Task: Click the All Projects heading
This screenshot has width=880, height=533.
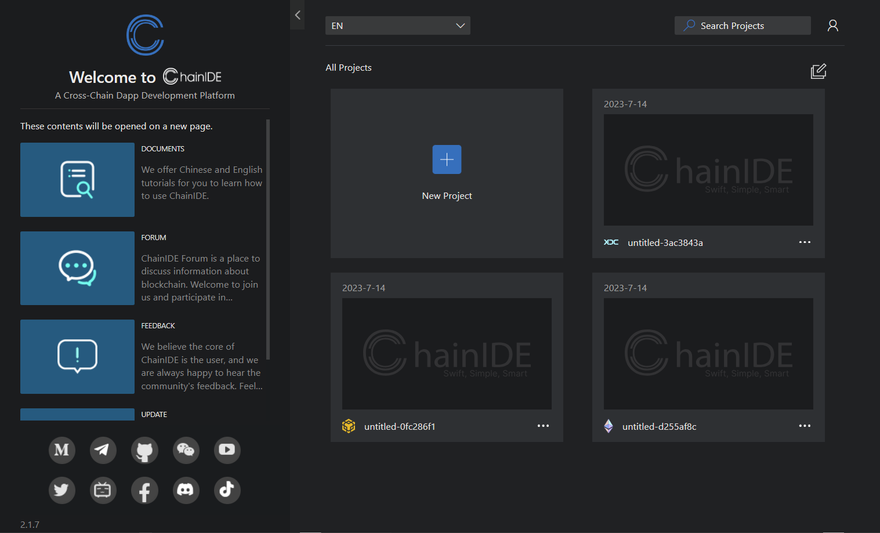Action: click(349, 67)
